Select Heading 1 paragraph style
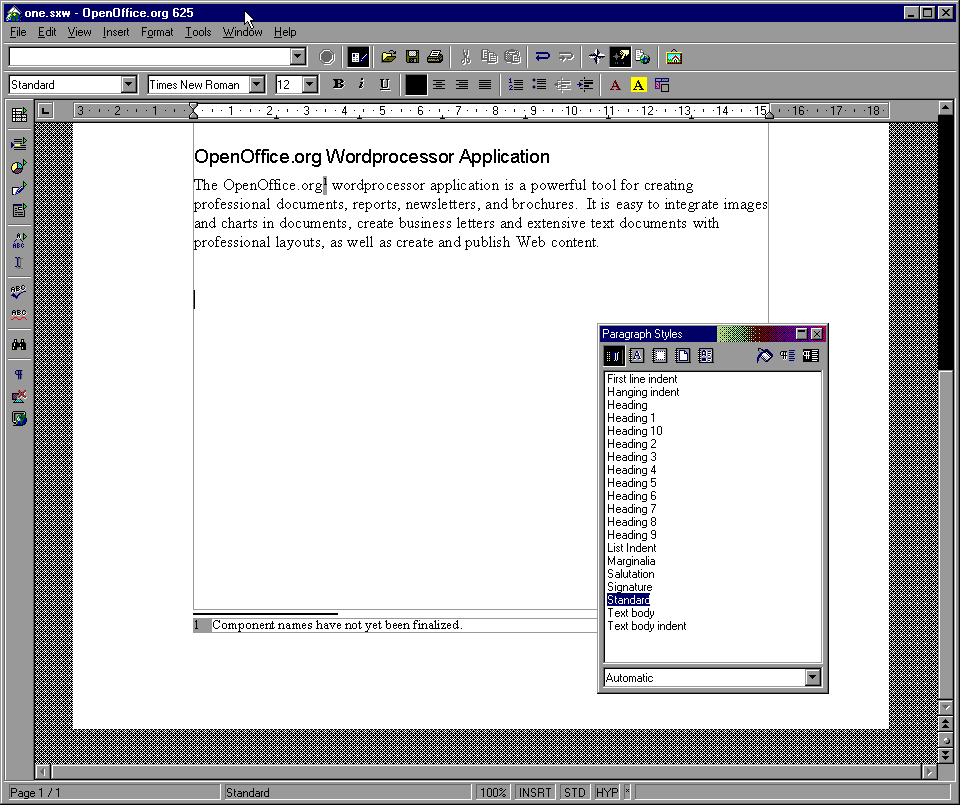 [631, 418]
